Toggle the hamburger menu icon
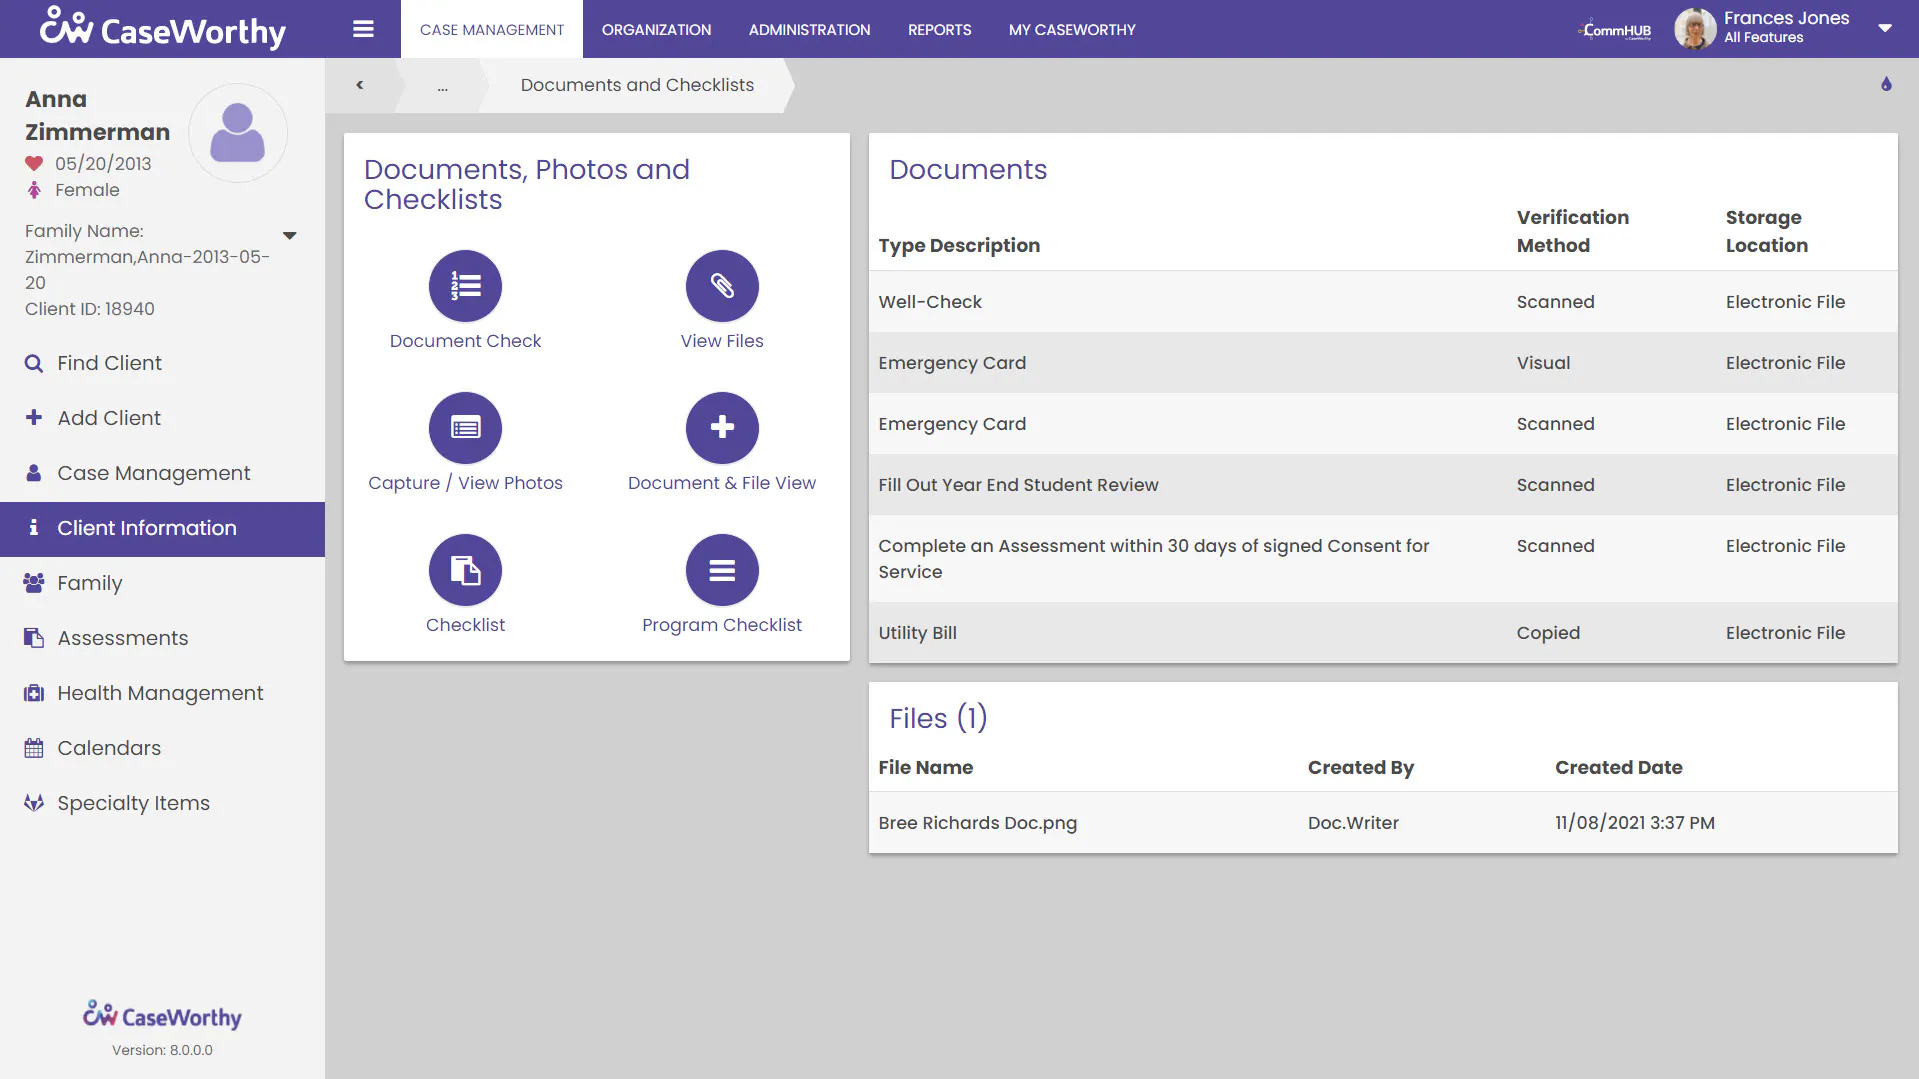The image size is (1919, 1079). [x=363, y=29]
